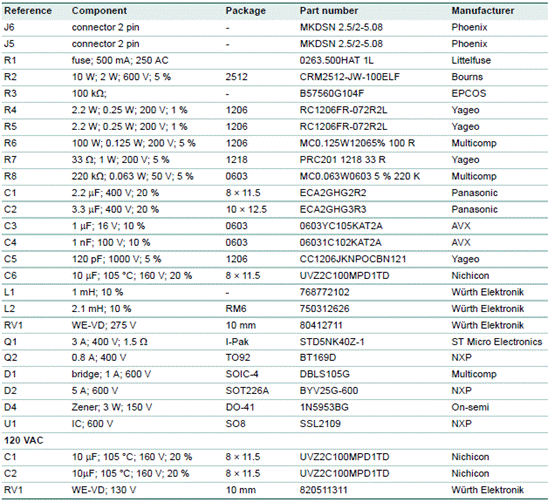The image size is (554, 502).
Task: Select the EPCOS manufacturer cell
Action: coord(468,94)
